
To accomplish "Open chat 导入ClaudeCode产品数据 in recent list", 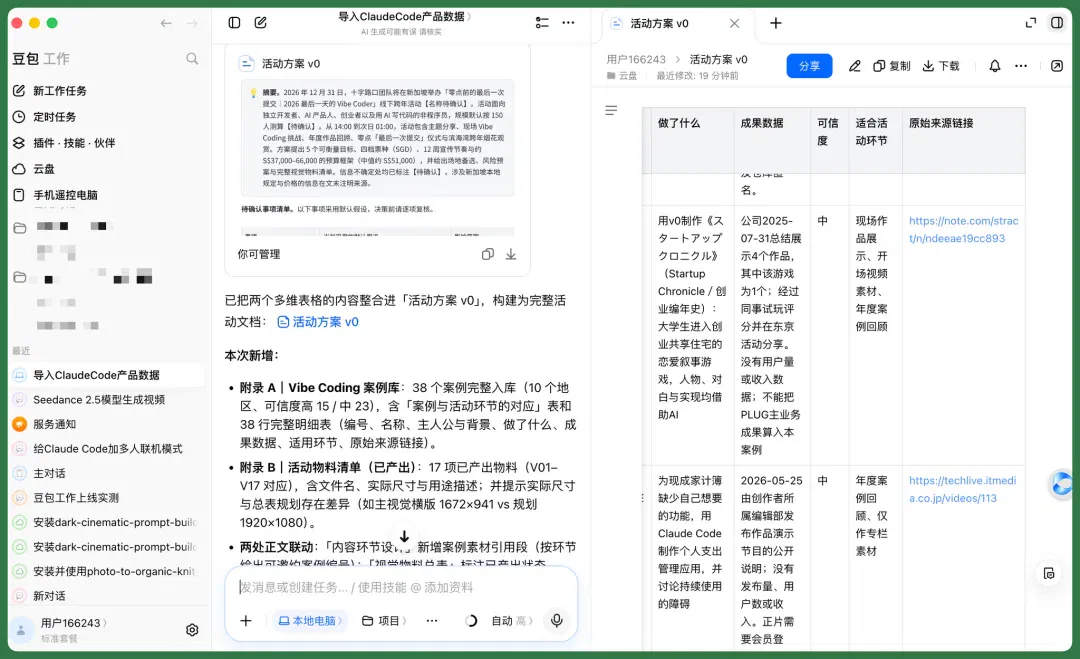I will (x=107, y=375).
